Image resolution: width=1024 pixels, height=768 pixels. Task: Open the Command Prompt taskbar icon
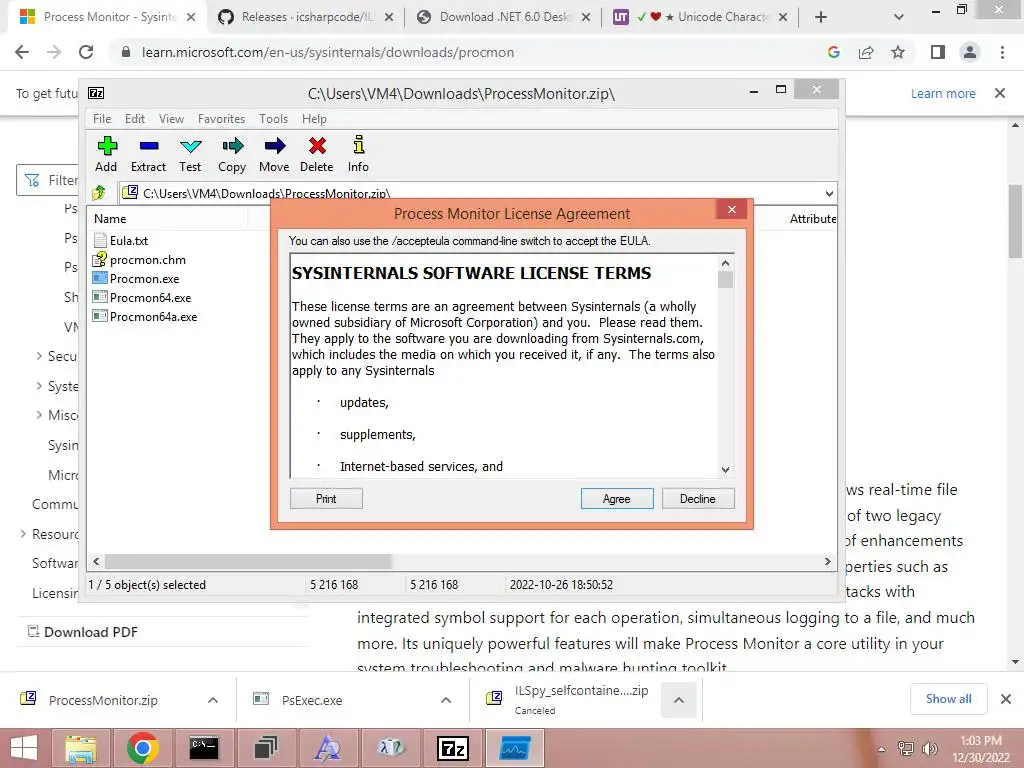[x=204, y=748]
